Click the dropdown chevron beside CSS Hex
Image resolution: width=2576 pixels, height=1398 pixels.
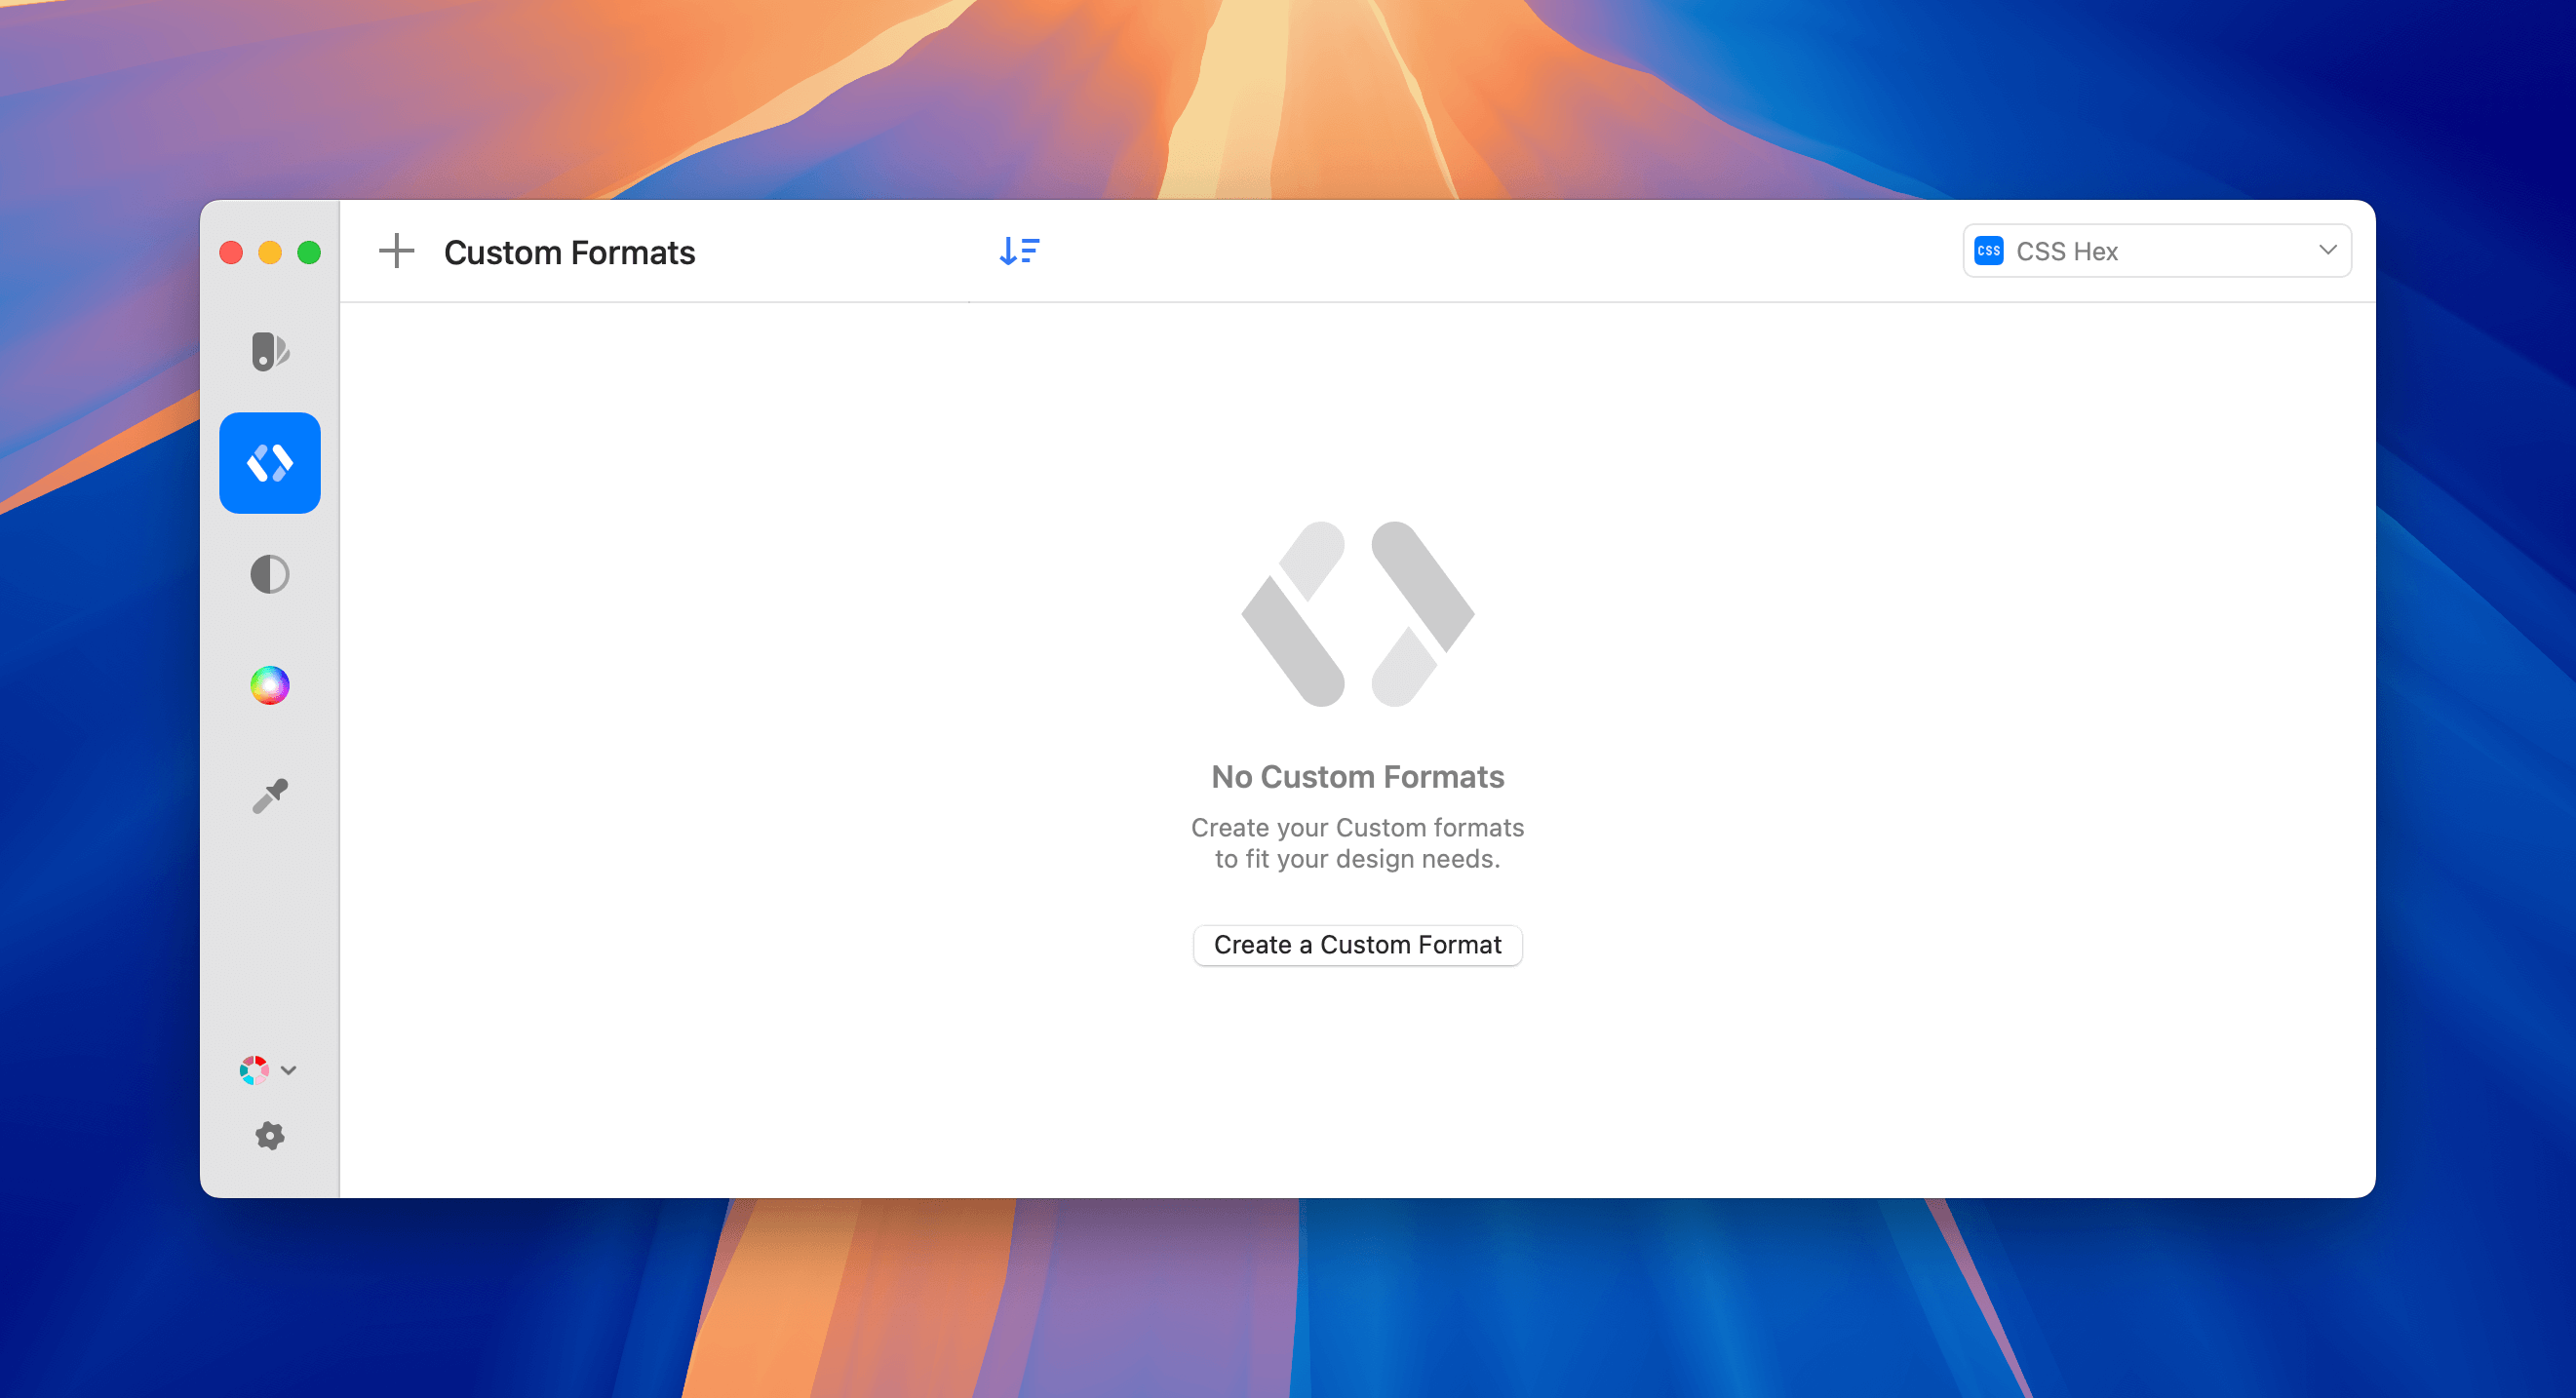point(2327,251)
